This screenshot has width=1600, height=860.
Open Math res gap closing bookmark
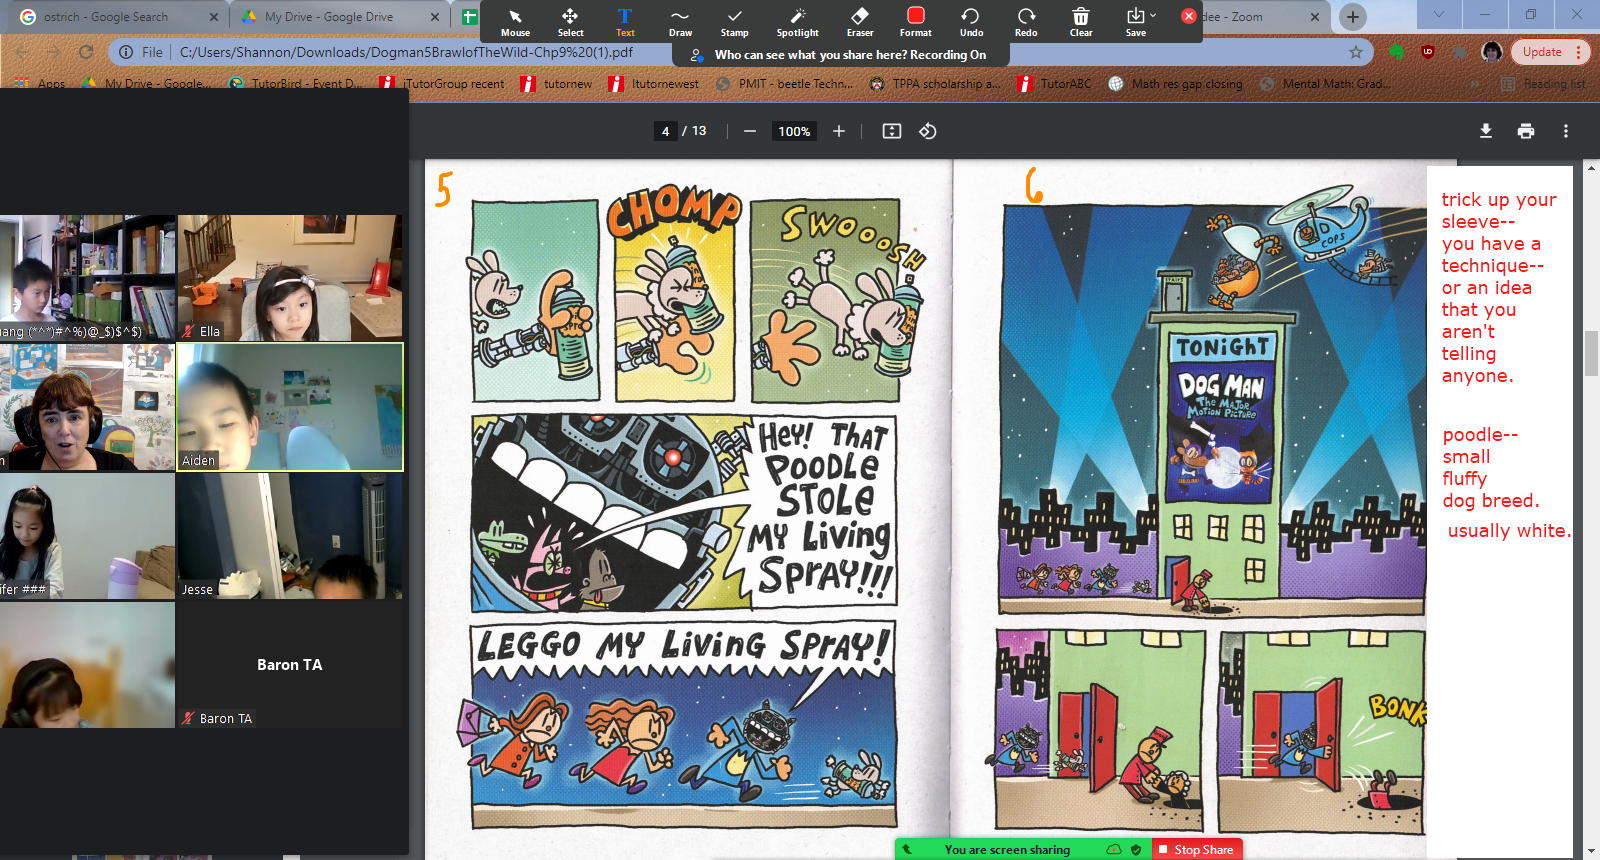(1176, 84)
